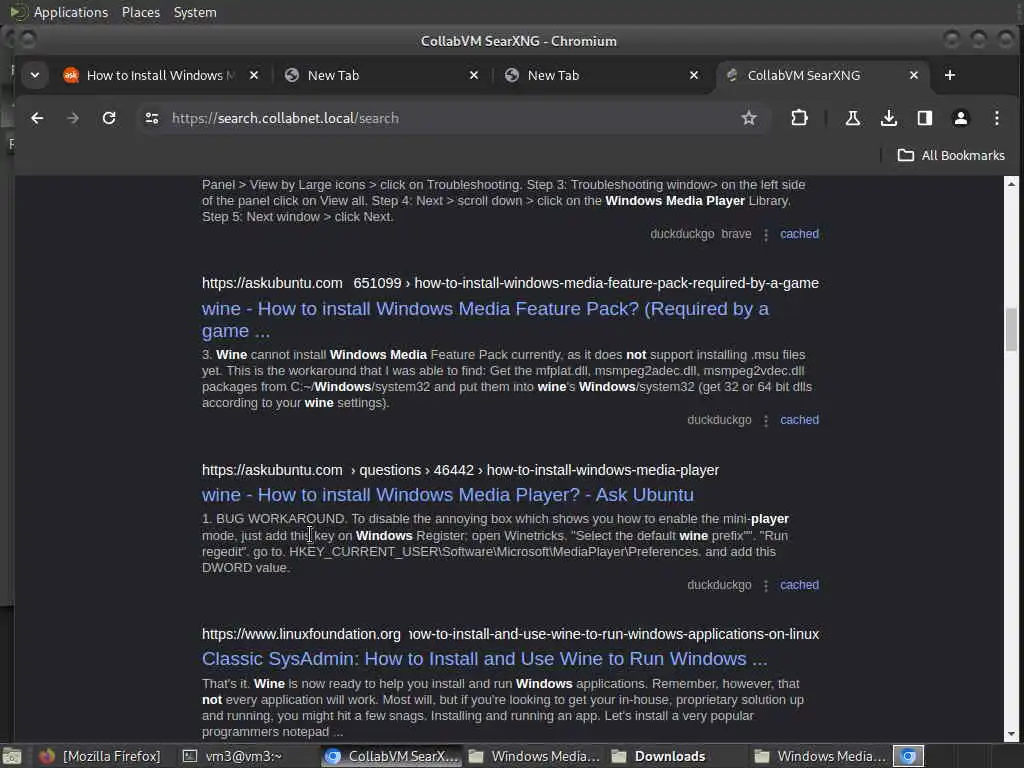Open Chrome Labs flask icon
The width and height of the screenshot is (1024, 768).
coord(852,118)
